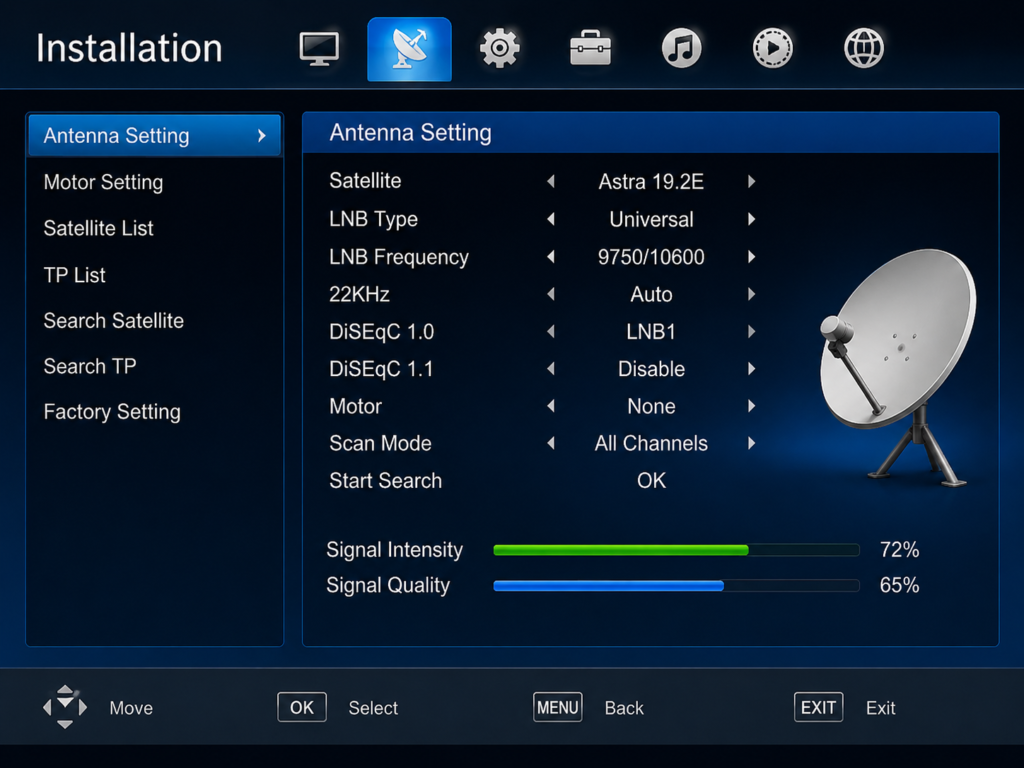This screenshot has height=768, width=1024.
Task: Click the satellite dish illustration
Action: click(x=901, y=367)
